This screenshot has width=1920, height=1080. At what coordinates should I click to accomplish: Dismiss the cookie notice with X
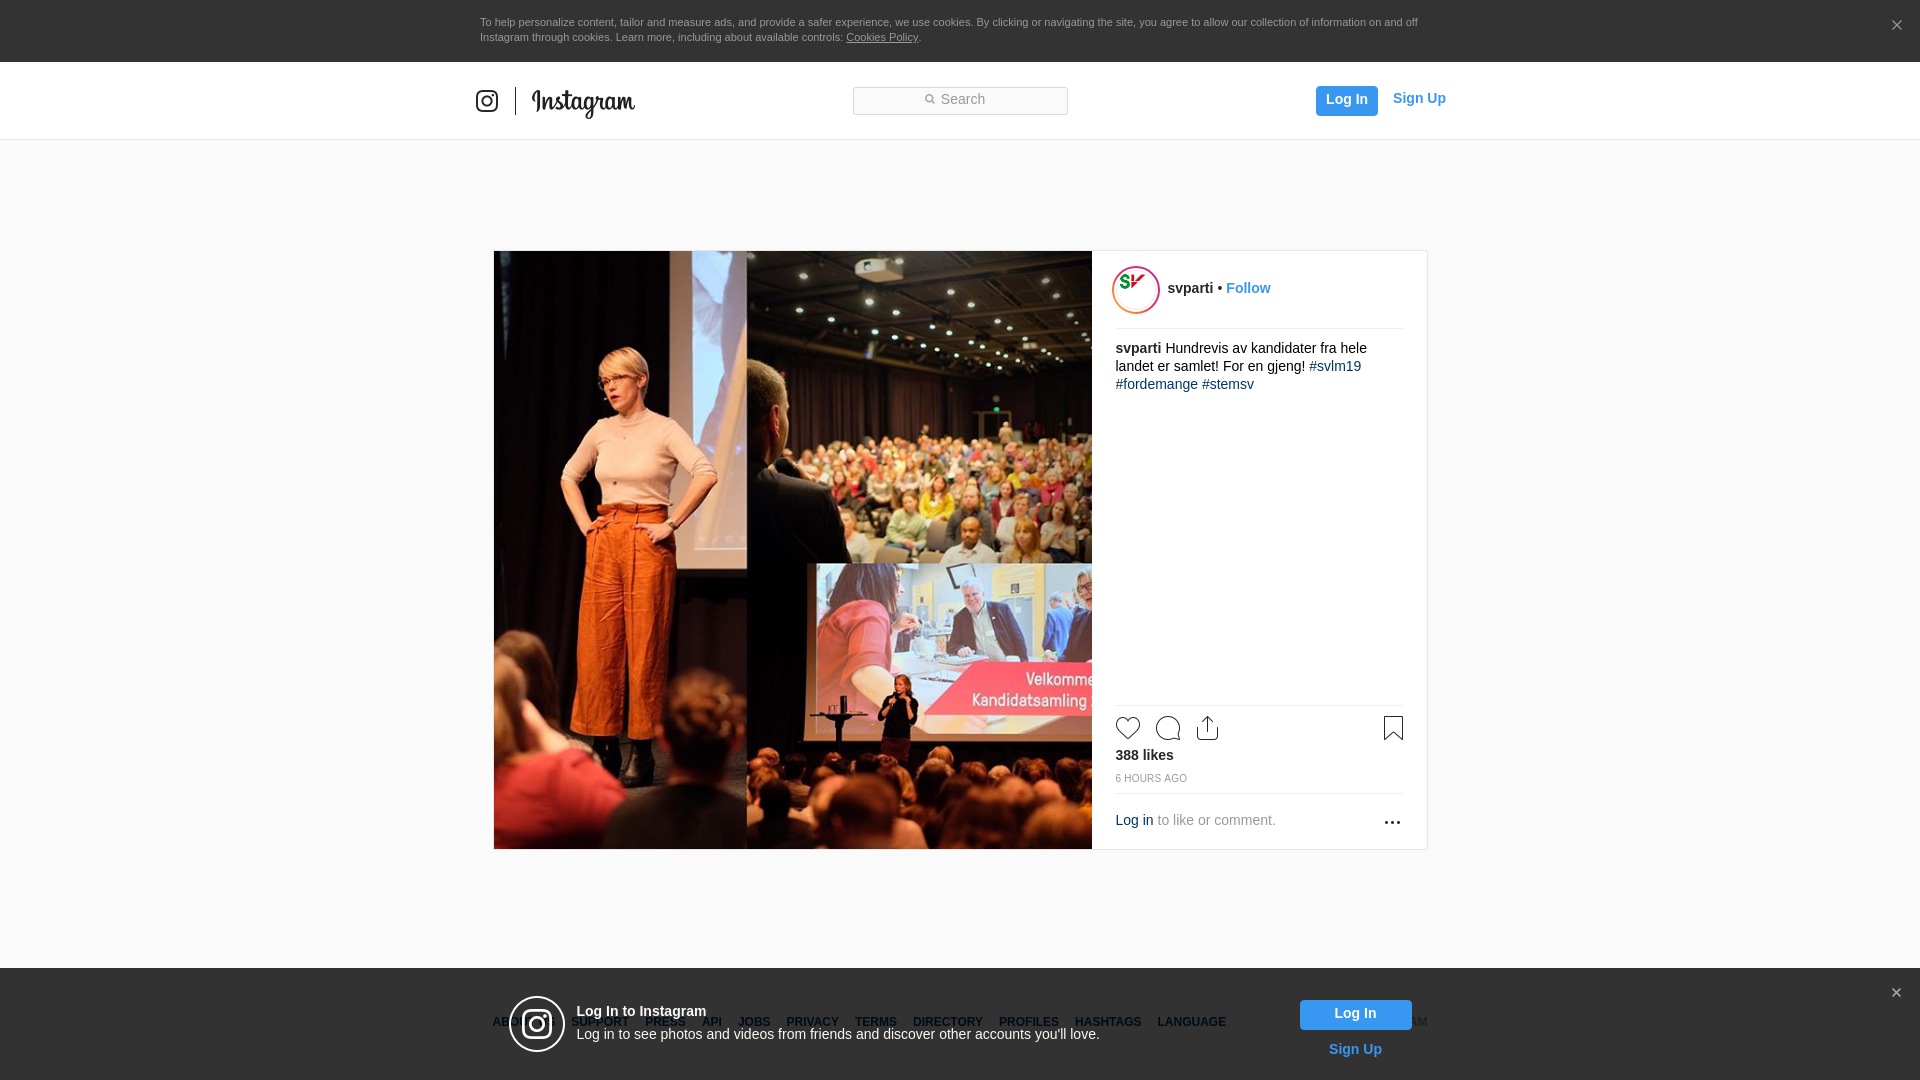1896,26
